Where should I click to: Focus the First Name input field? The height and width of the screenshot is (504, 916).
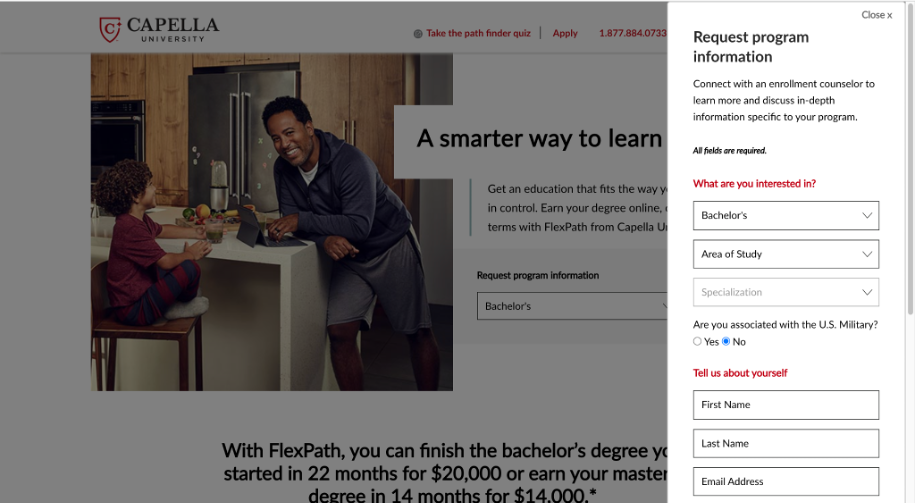[x=785, y=405]
